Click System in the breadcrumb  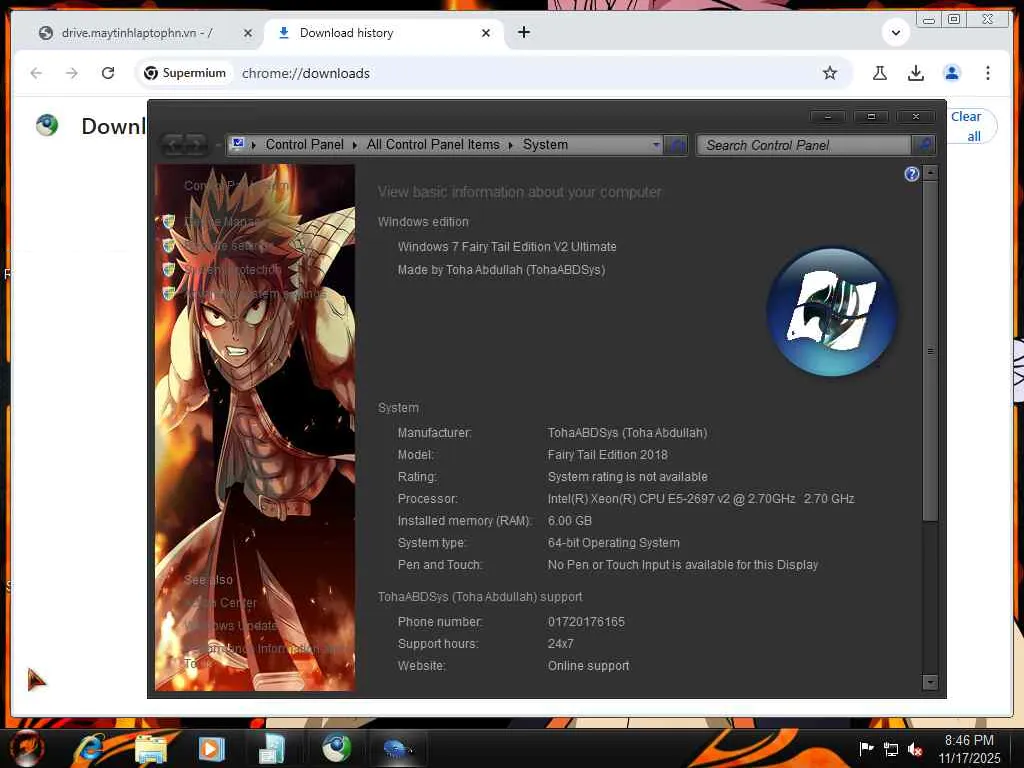(x=545, y=144)
